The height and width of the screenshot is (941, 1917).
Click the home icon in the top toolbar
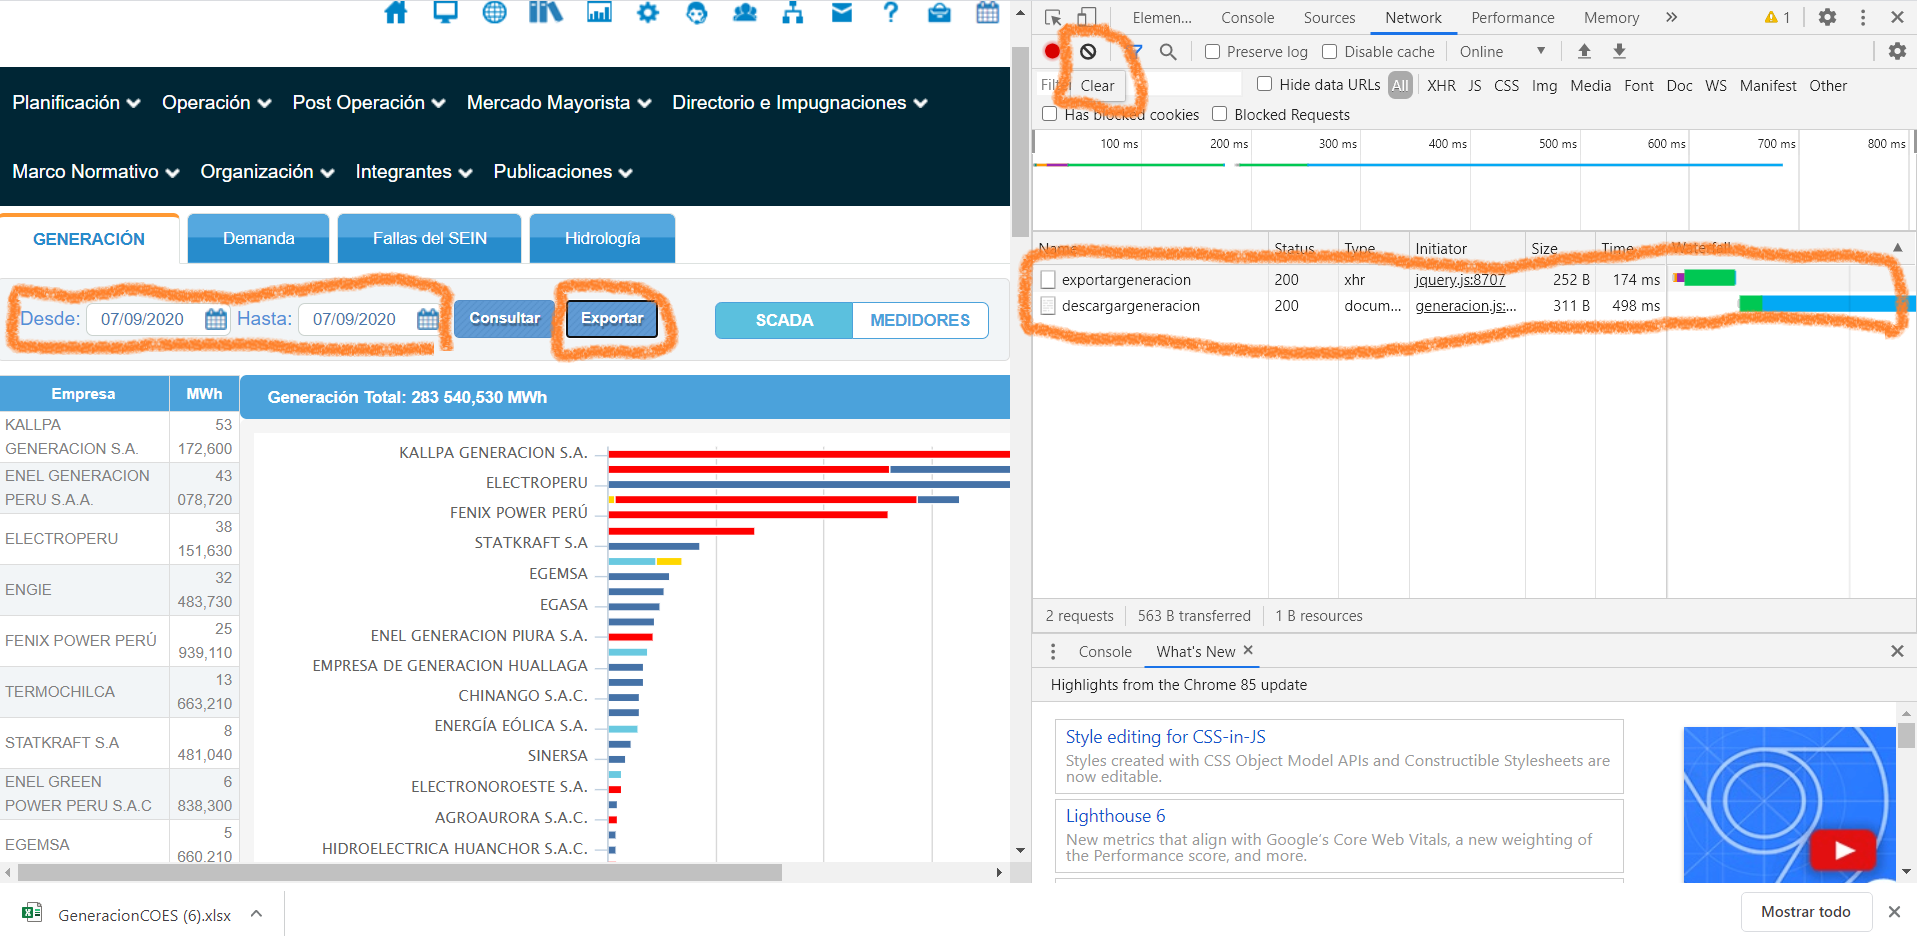(x=396, y=13)
